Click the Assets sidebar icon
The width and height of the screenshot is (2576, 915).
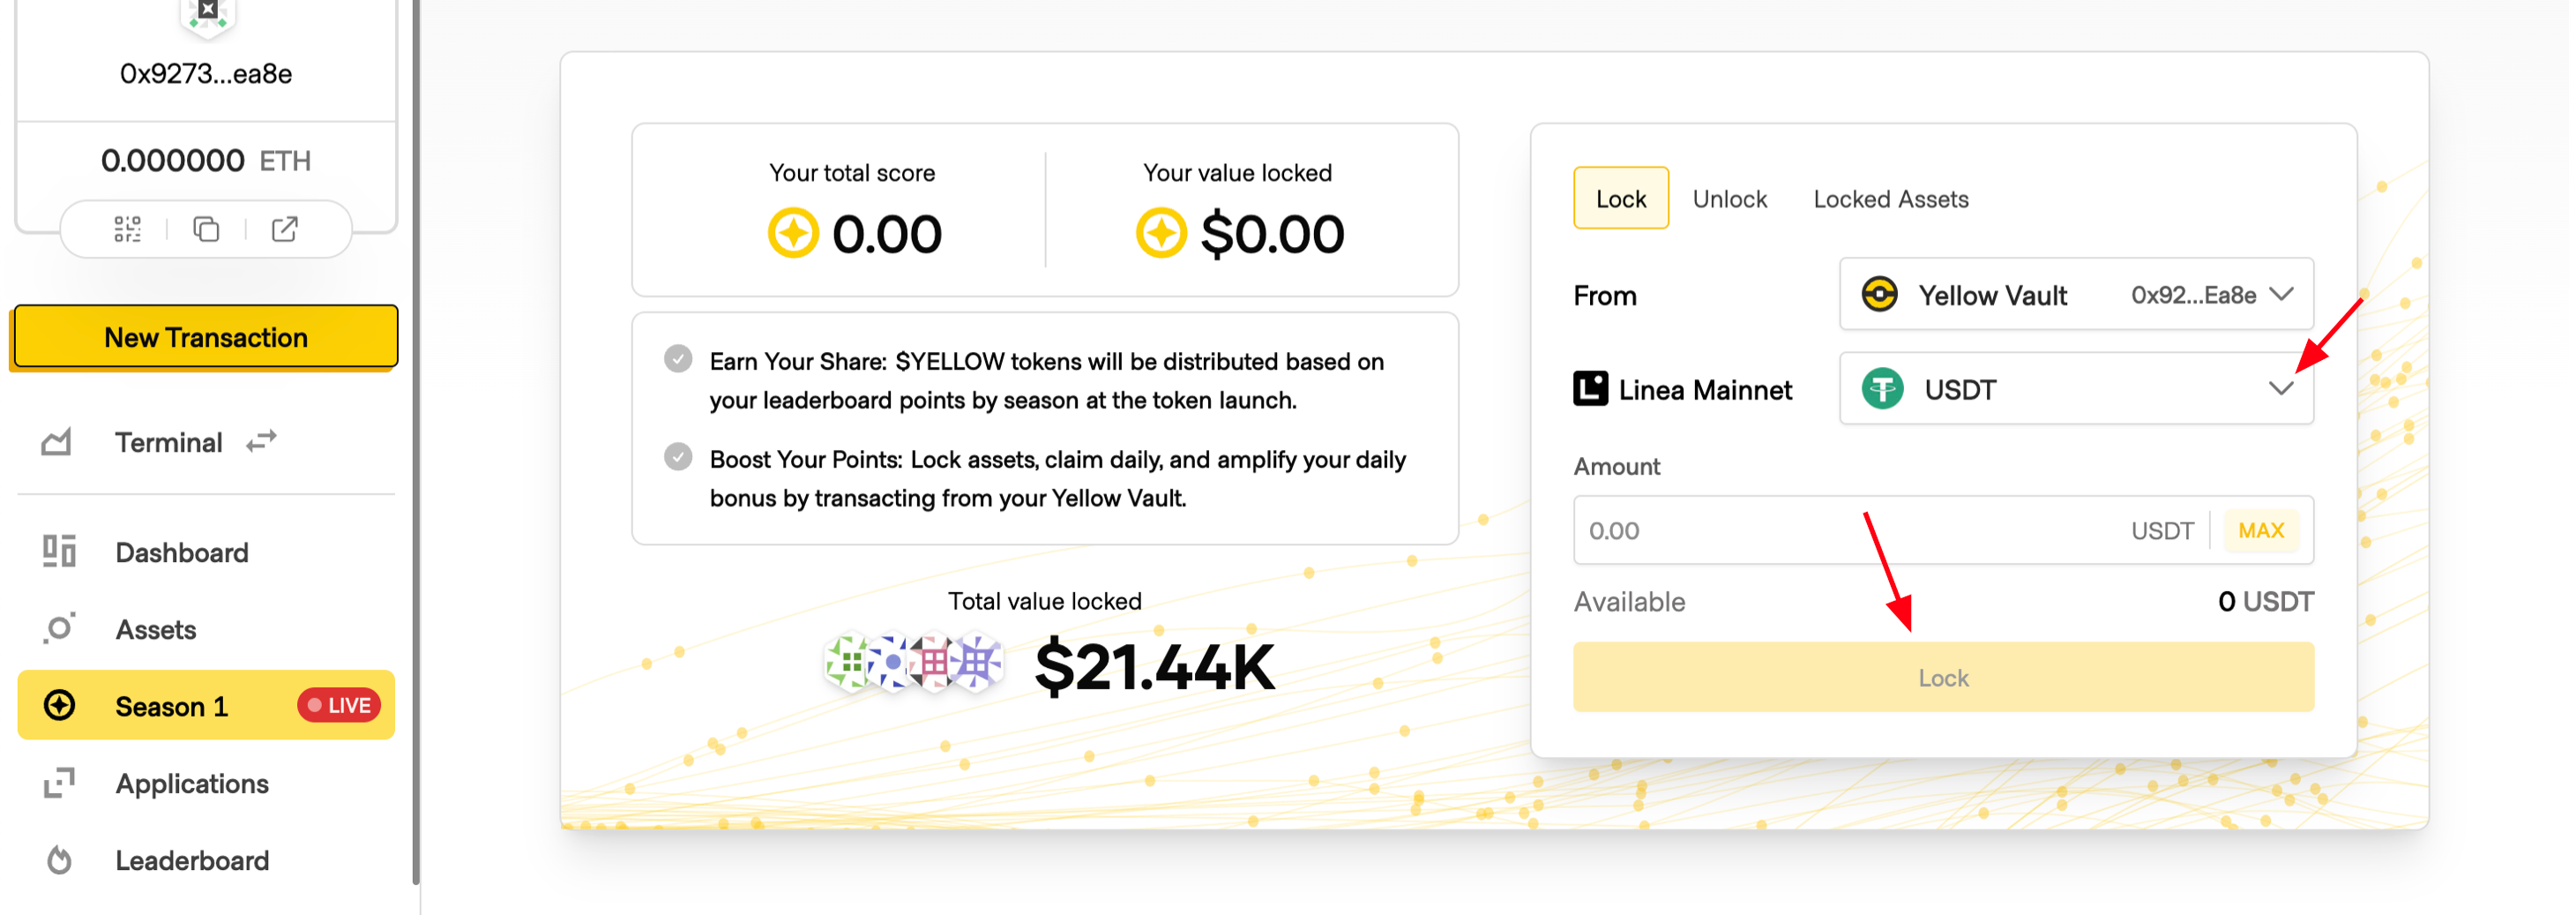(x=59, y=628)
